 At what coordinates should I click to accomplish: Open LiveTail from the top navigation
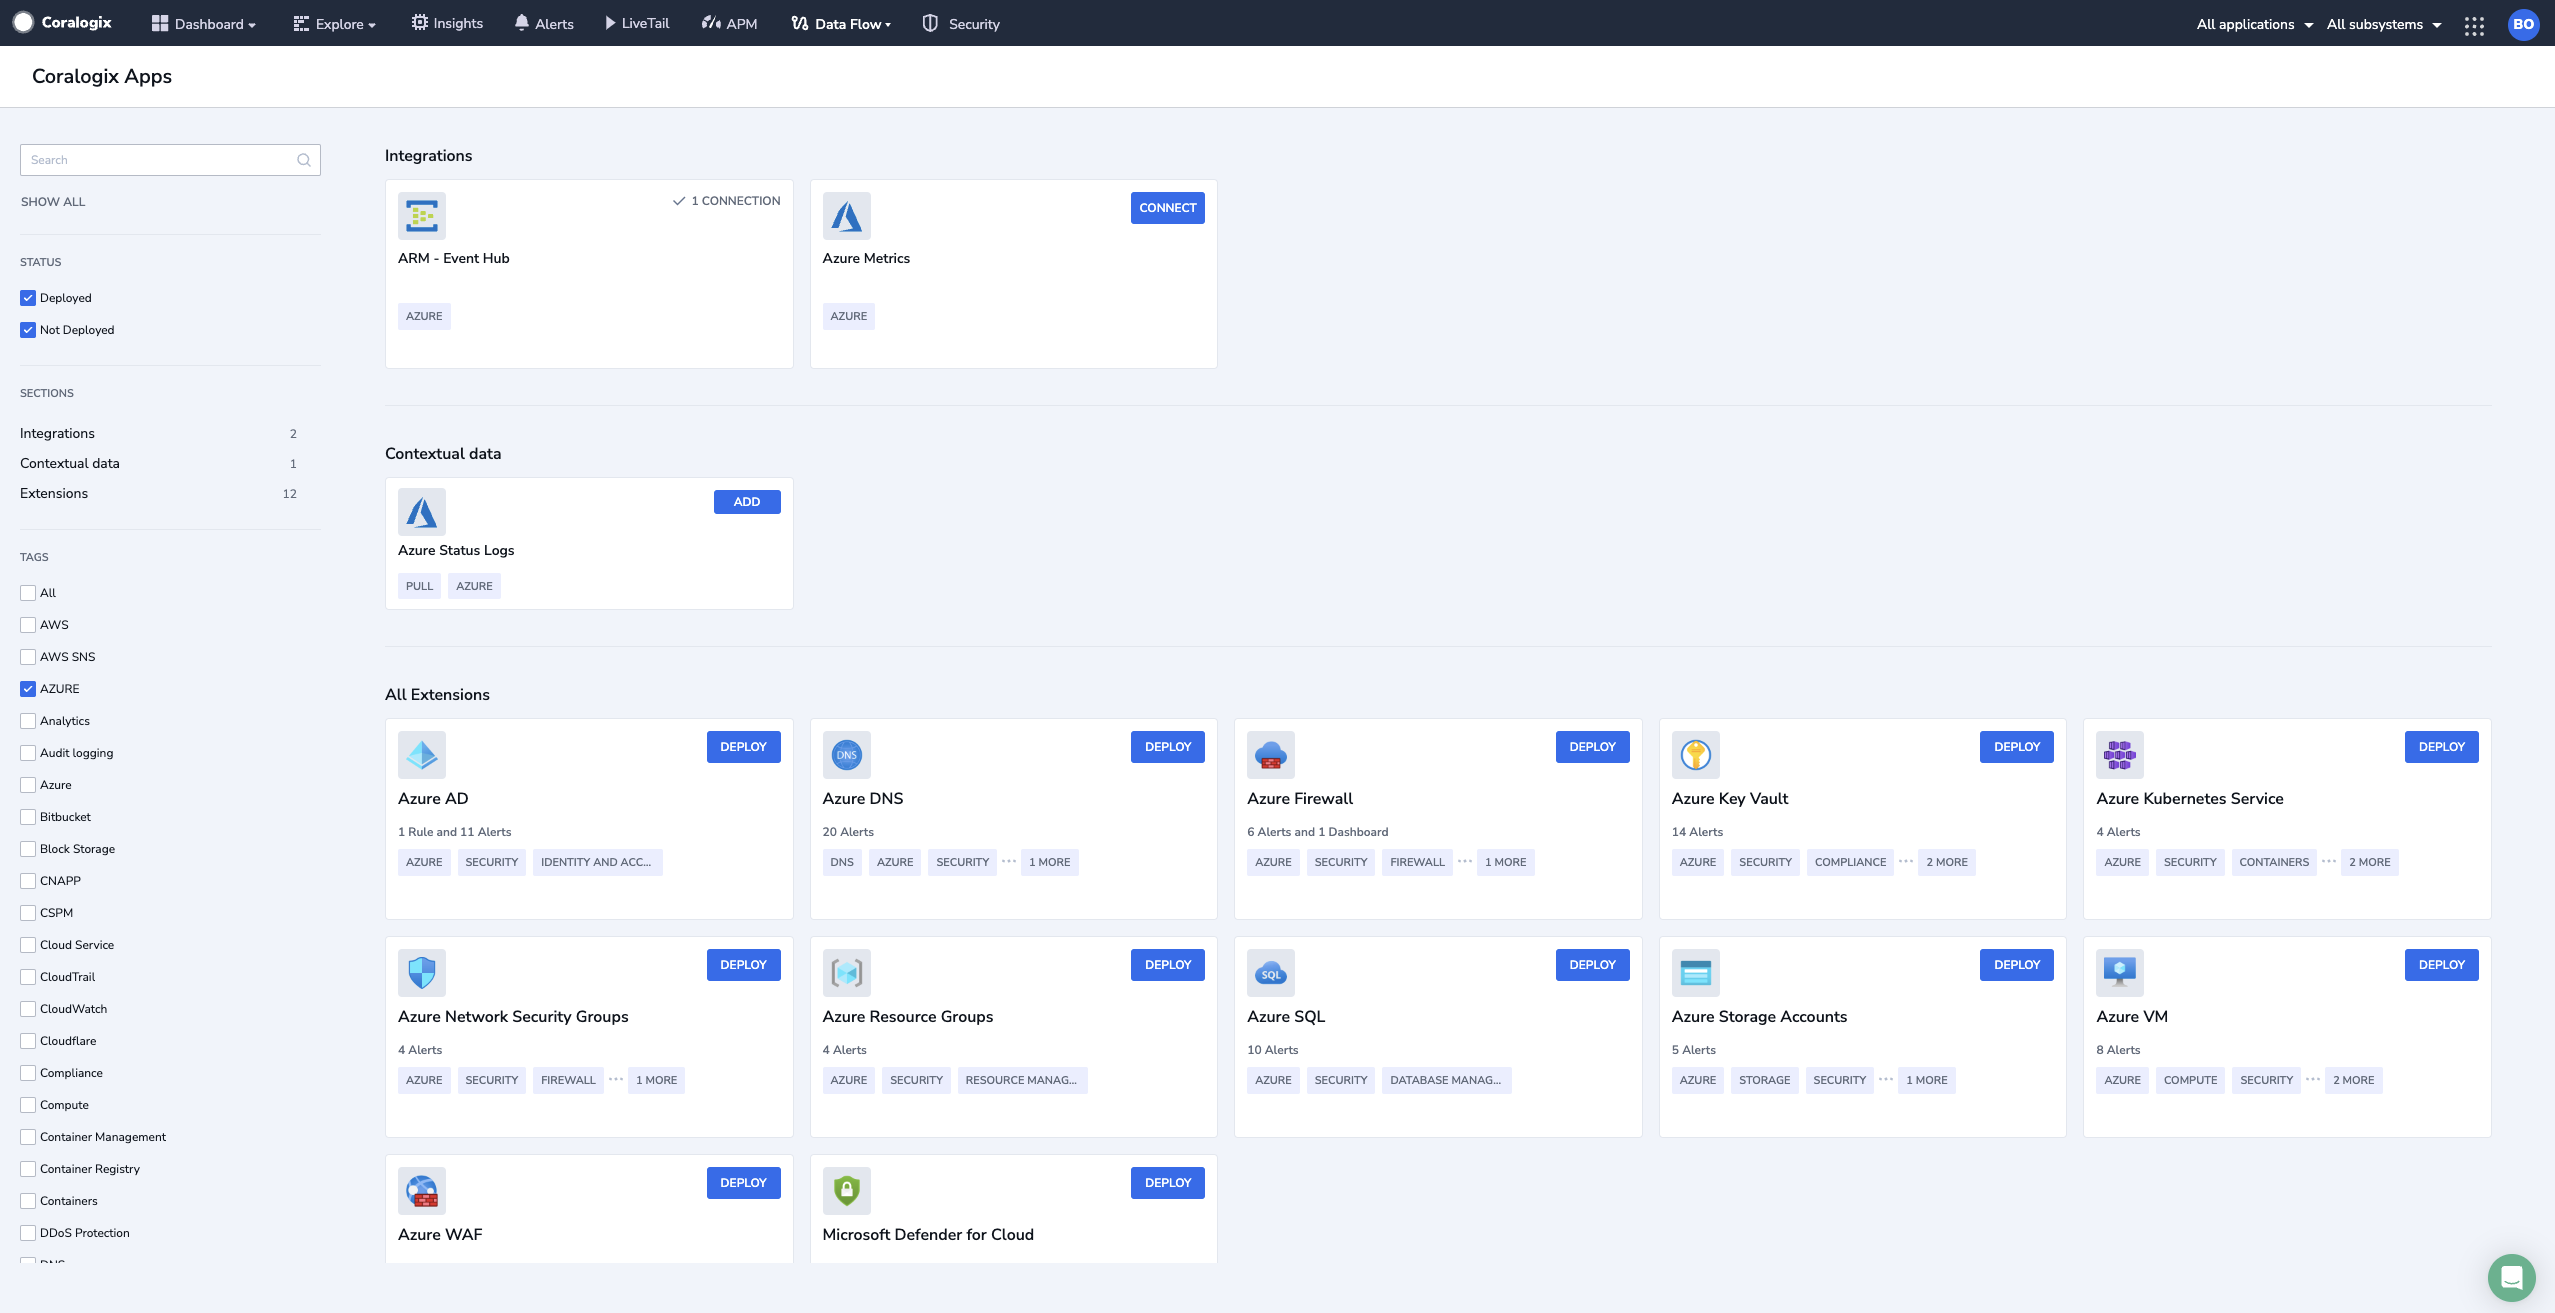637,23
